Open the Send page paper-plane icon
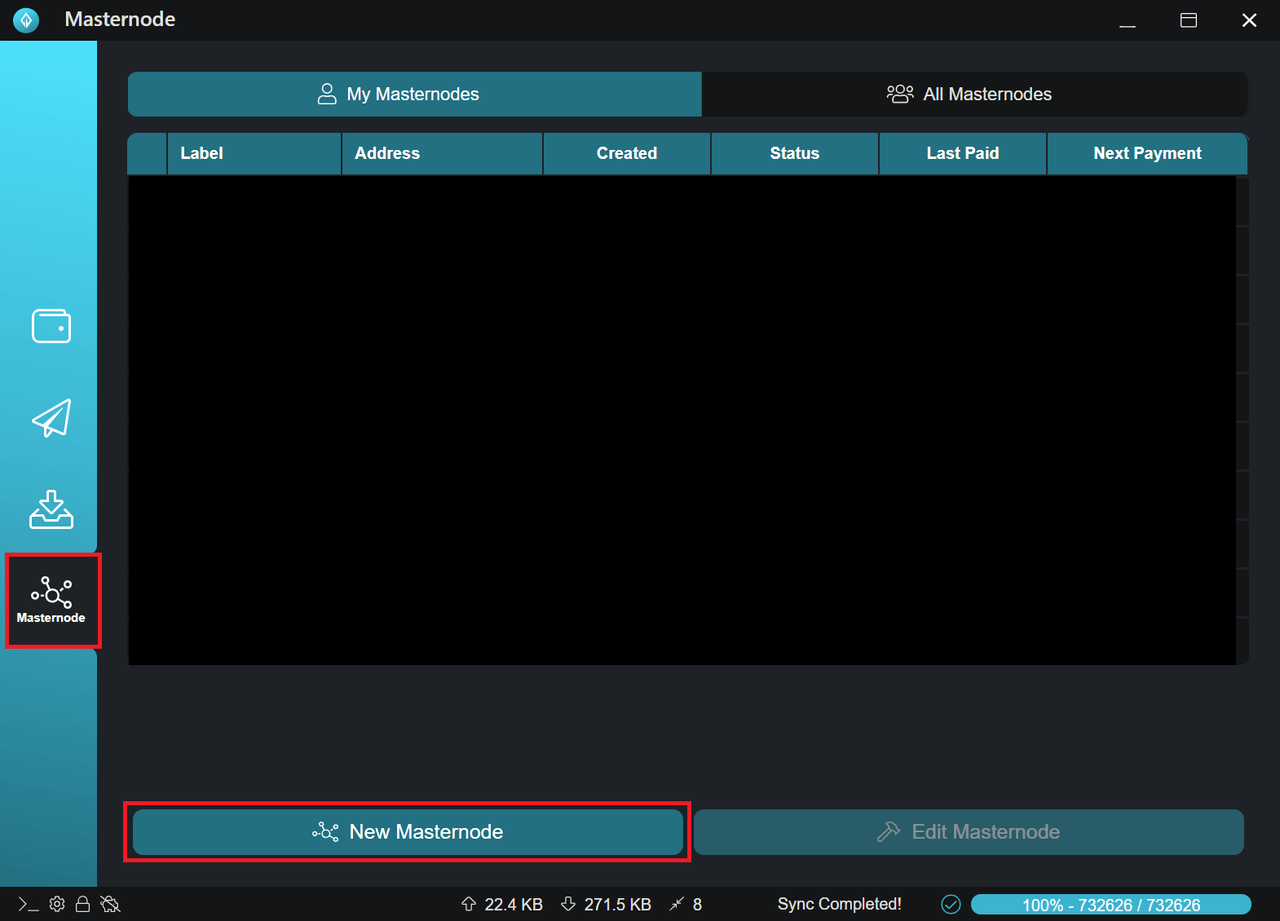This screenshot has height=921, width=1280. click(51, 418)
